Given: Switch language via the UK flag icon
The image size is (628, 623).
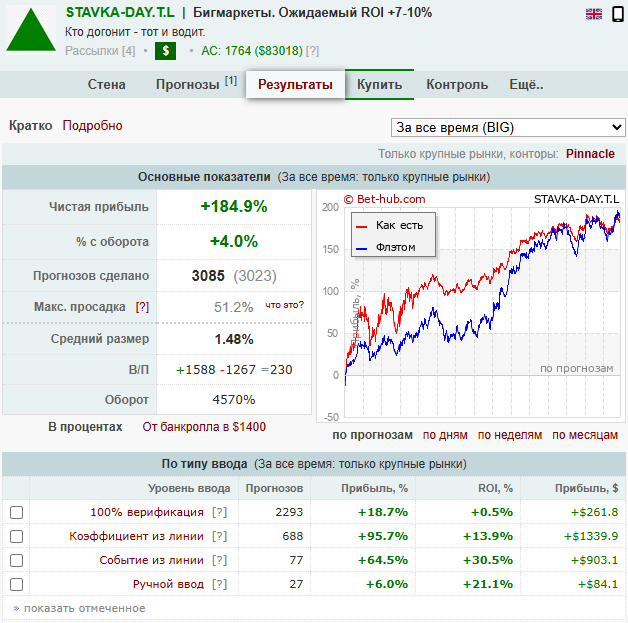Looking at the screenshot, I should click(x=594, y=13).
